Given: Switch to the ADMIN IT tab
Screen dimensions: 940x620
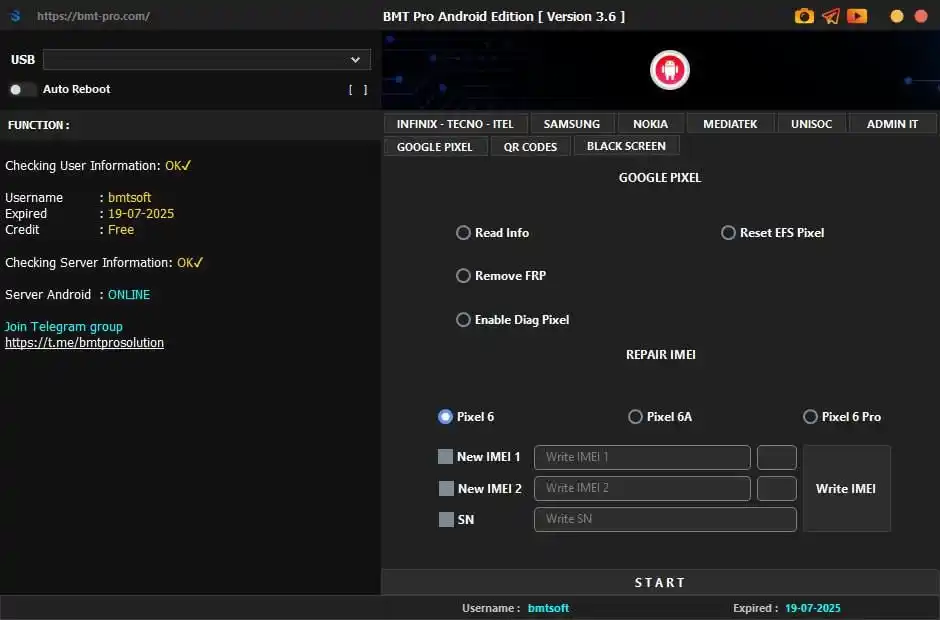Looking at the screenshot, I should pos(892,124).
